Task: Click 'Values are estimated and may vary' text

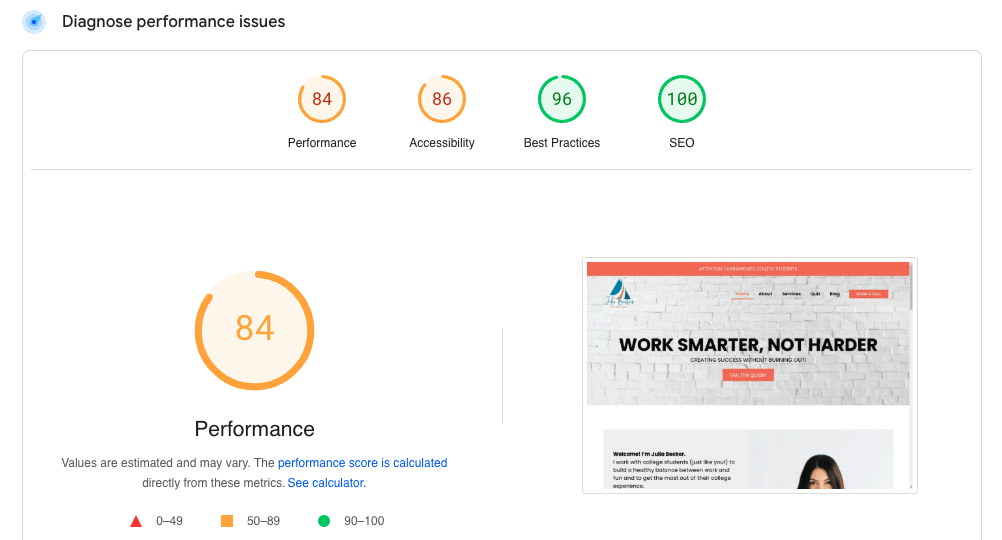Action: (x=156, y=463)
